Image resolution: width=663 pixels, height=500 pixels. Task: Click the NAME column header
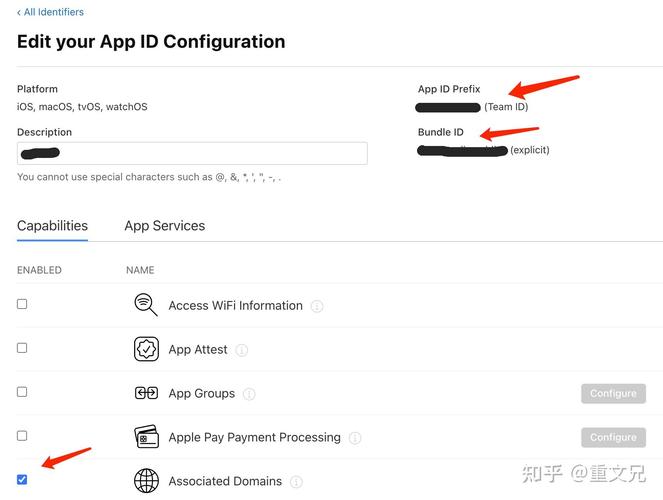tap(140, 270)
